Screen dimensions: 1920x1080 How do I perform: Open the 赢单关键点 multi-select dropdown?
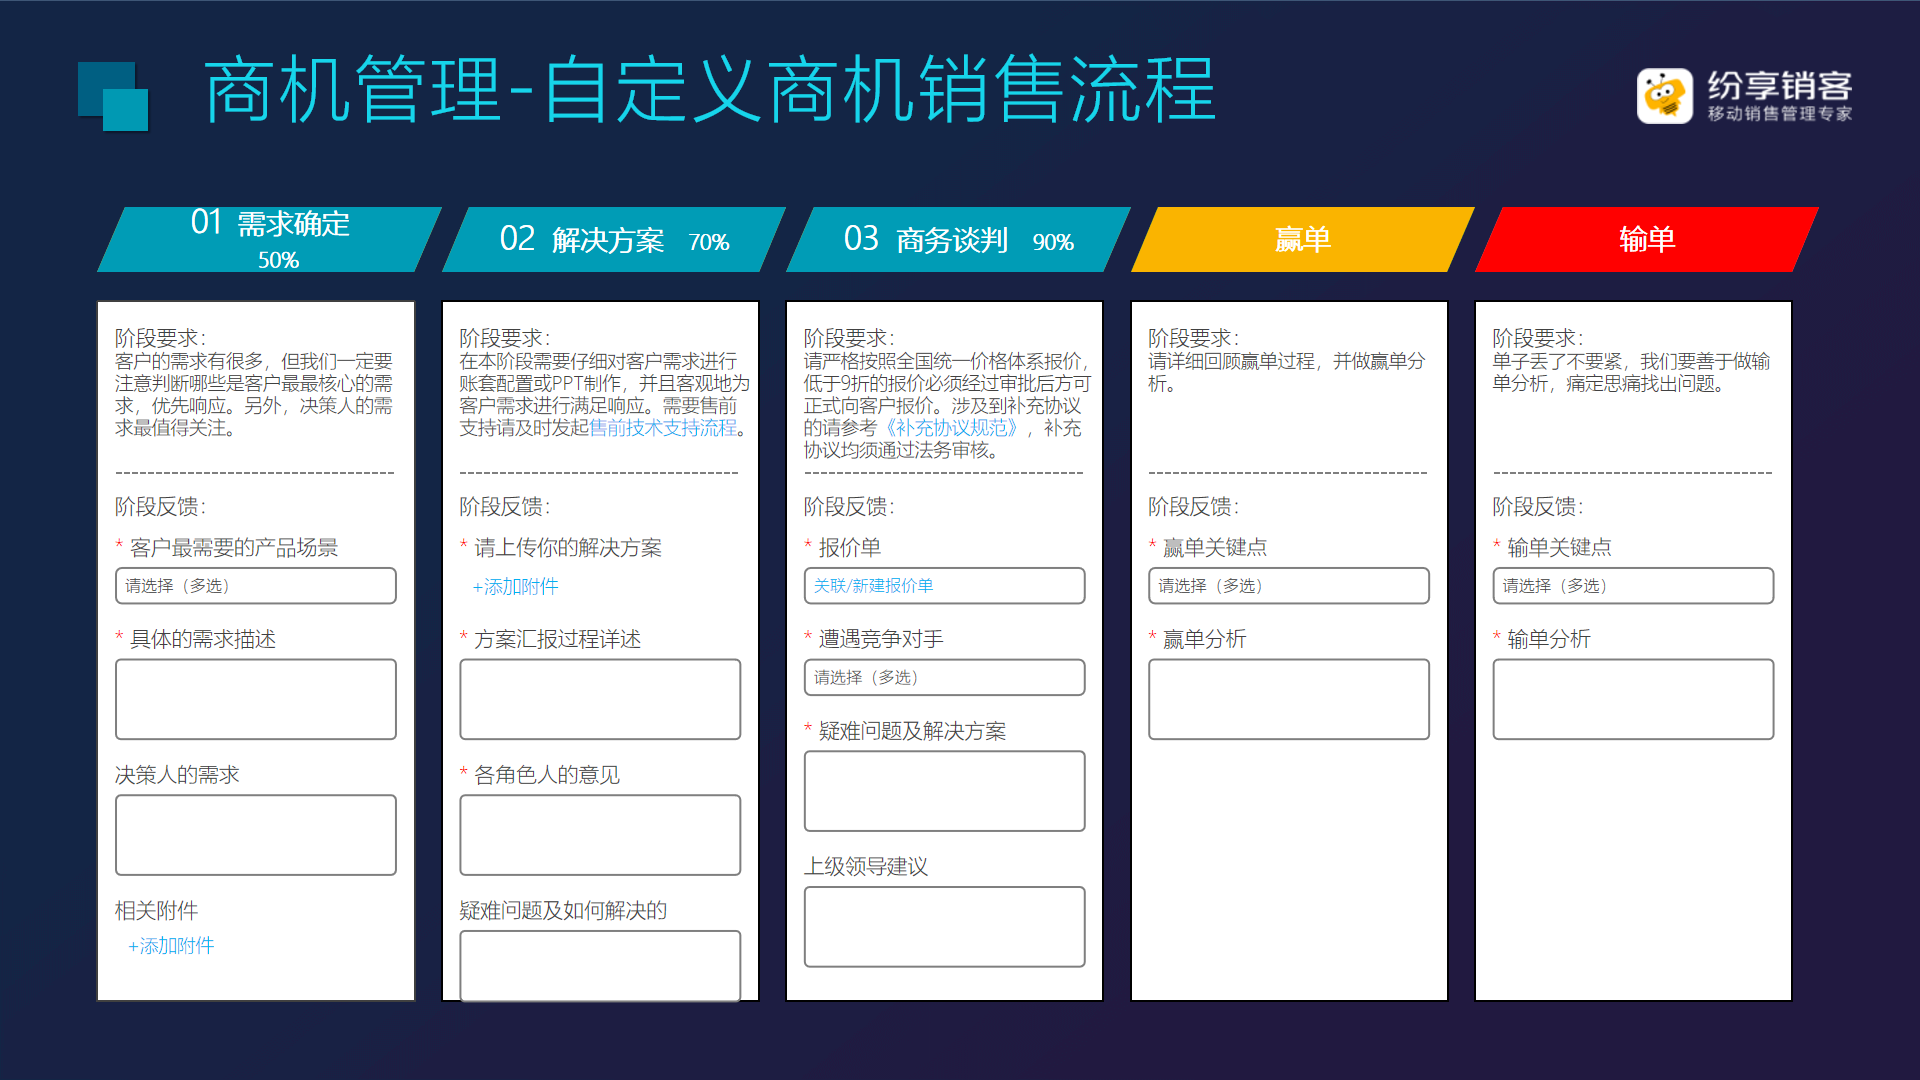tap(1289, 586)
